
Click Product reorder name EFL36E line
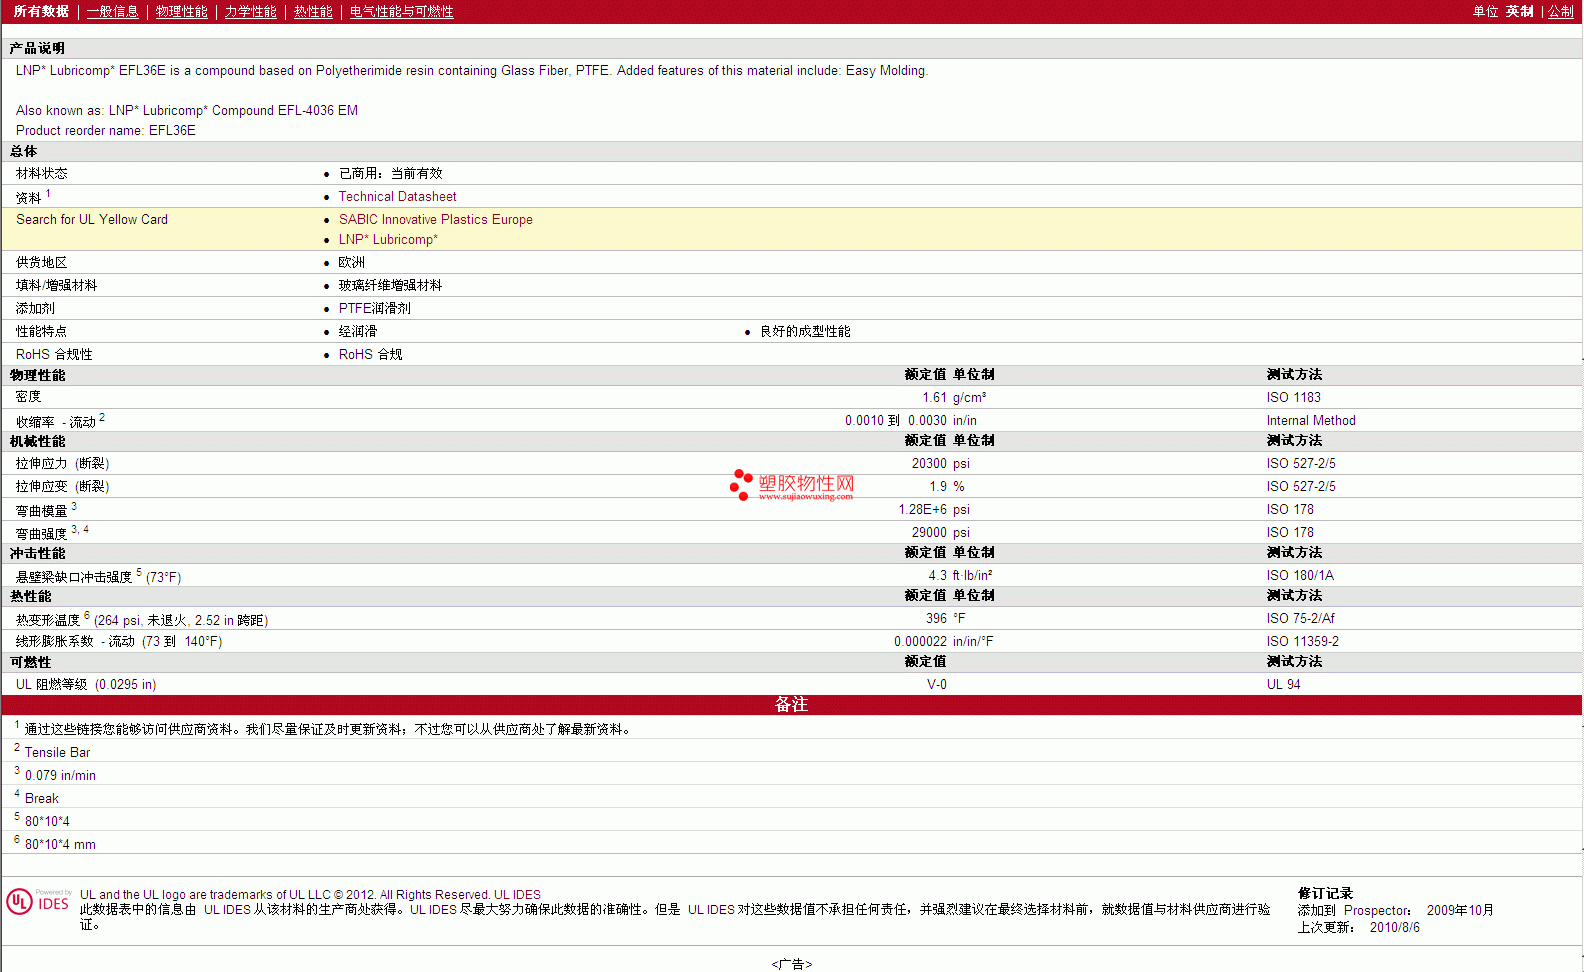(105, 131)
